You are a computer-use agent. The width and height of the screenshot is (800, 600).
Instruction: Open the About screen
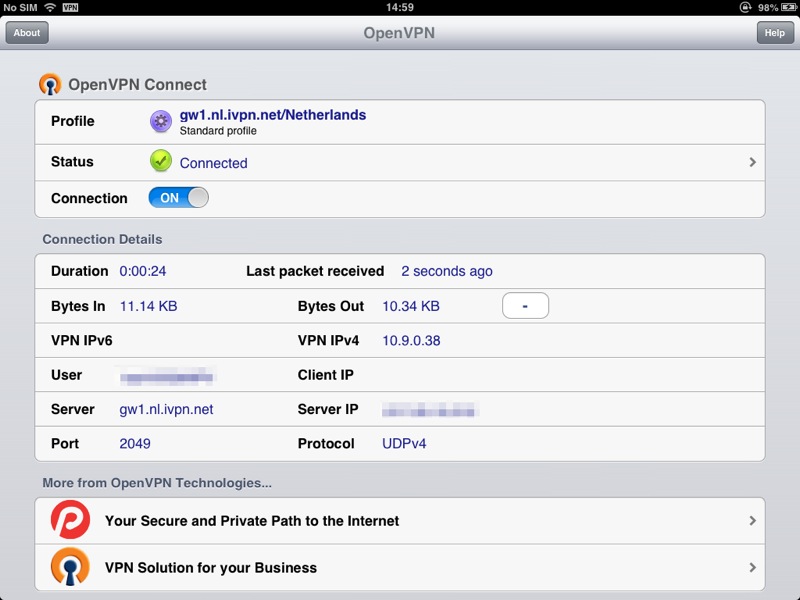[27, 33]
